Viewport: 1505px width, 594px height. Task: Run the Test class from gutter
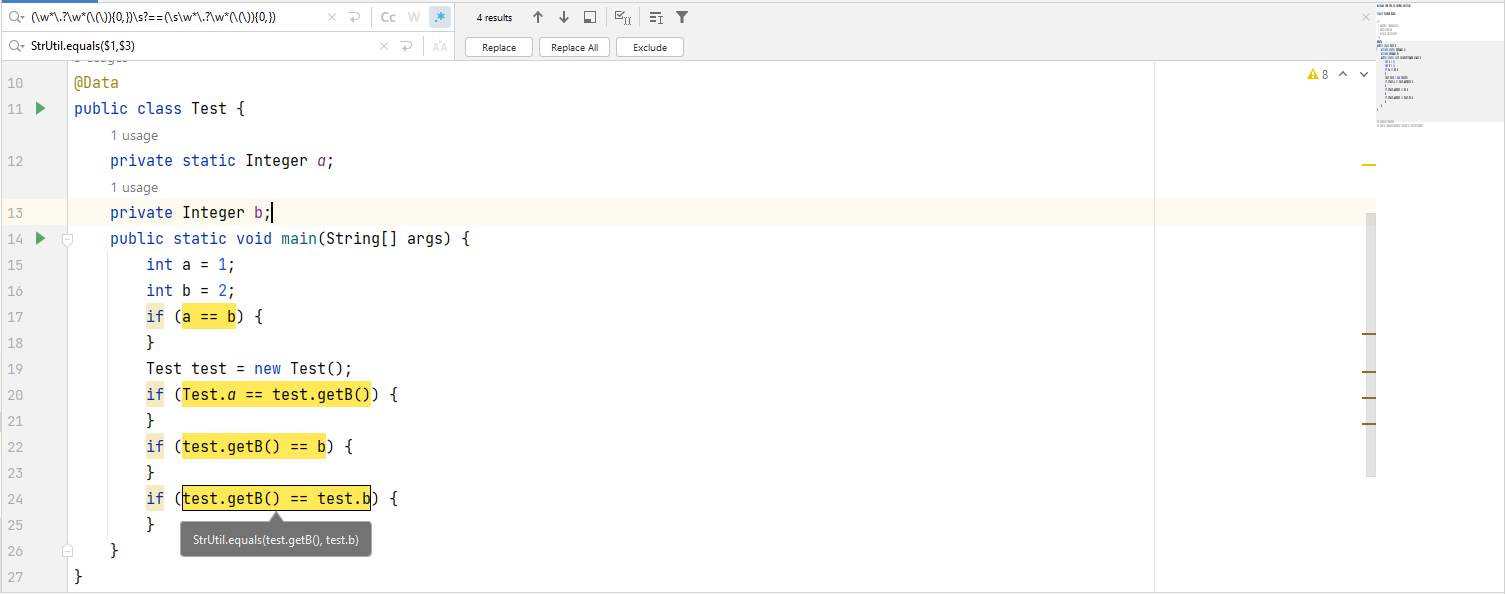pos(41,108)
